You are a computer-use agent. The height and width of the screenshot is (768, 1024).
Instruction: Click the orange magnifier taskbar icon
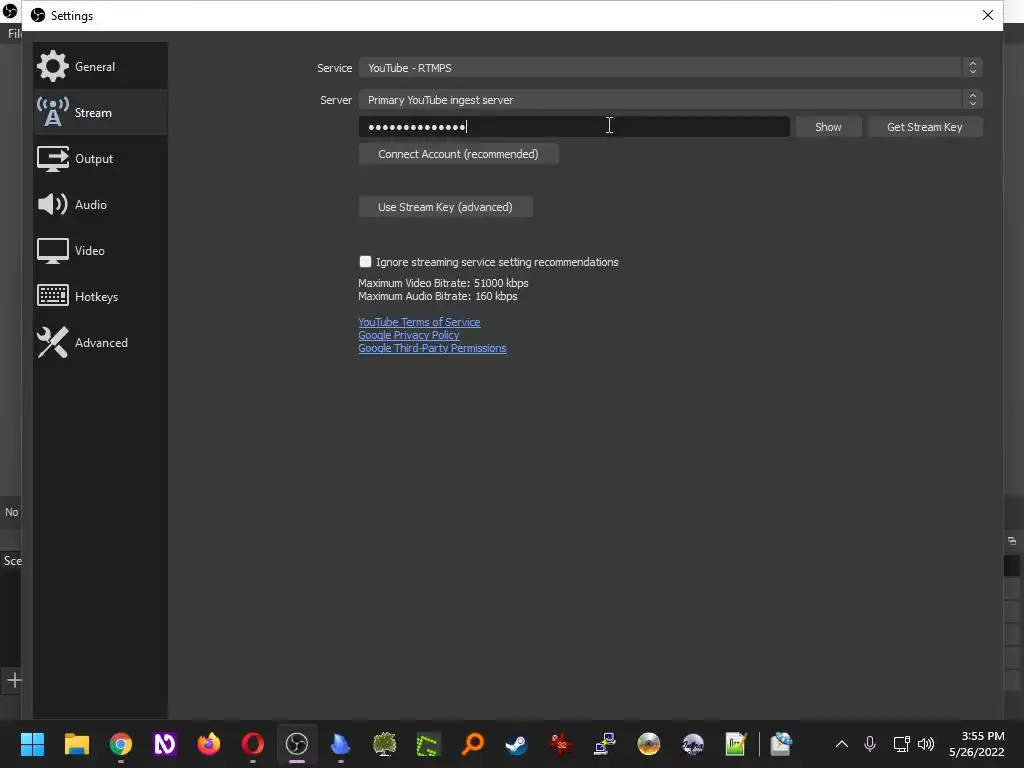click(473, 744)
